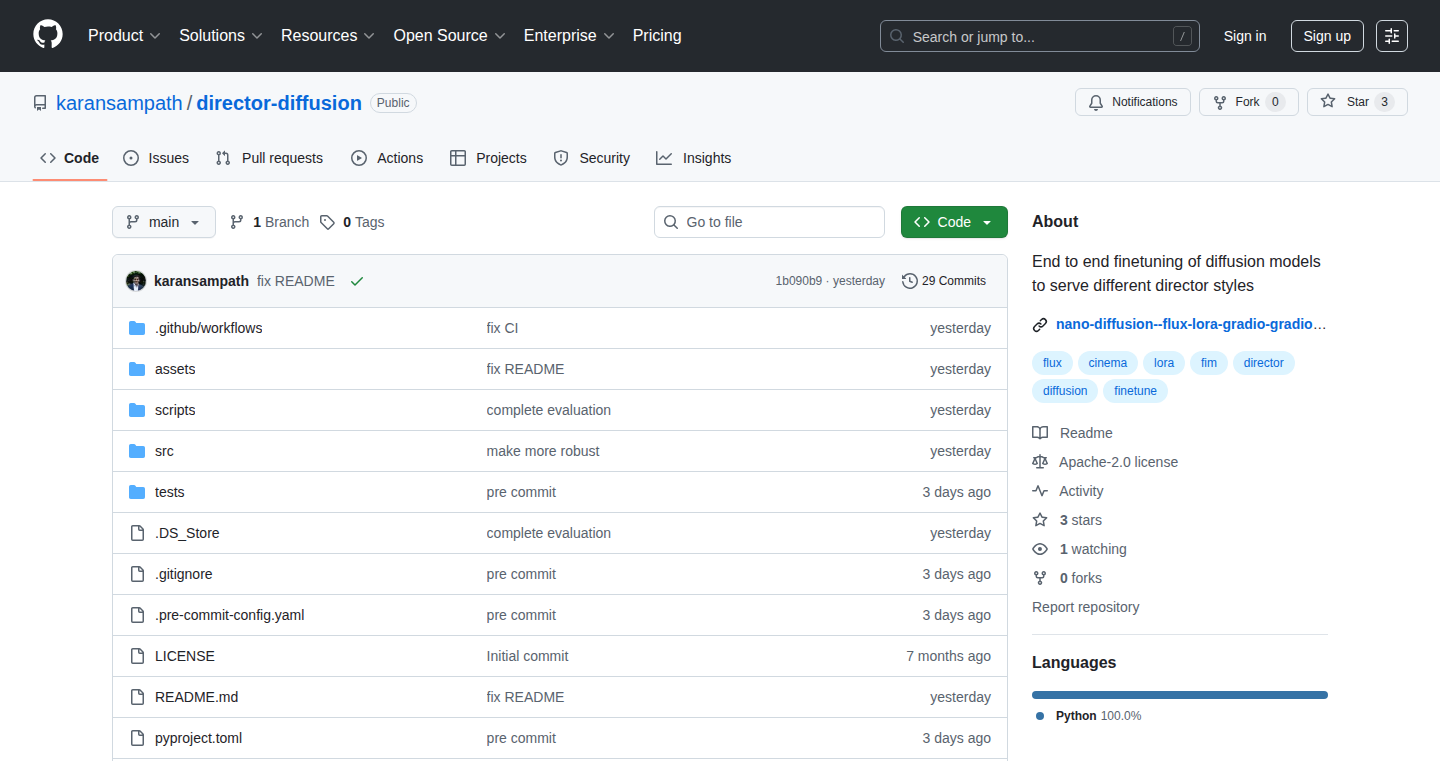Focus the Go to file field
1440x761 pixels.
point(769,222)
